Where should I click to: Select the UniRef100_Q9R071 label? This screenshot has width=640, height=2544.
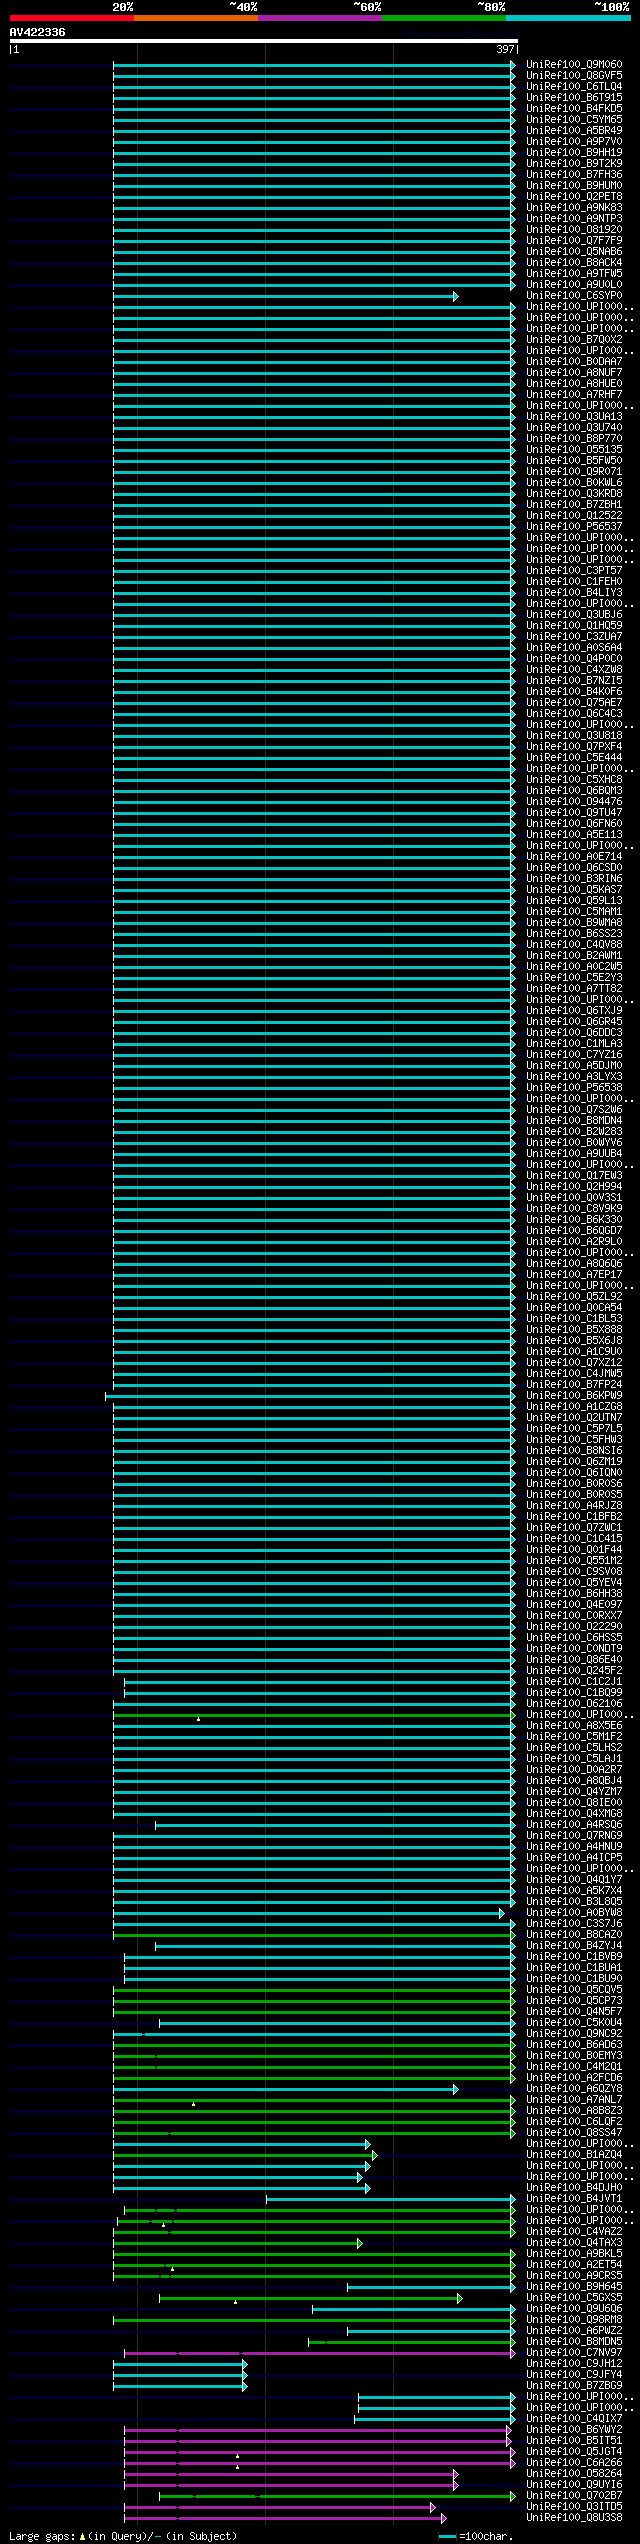(574, 472)
